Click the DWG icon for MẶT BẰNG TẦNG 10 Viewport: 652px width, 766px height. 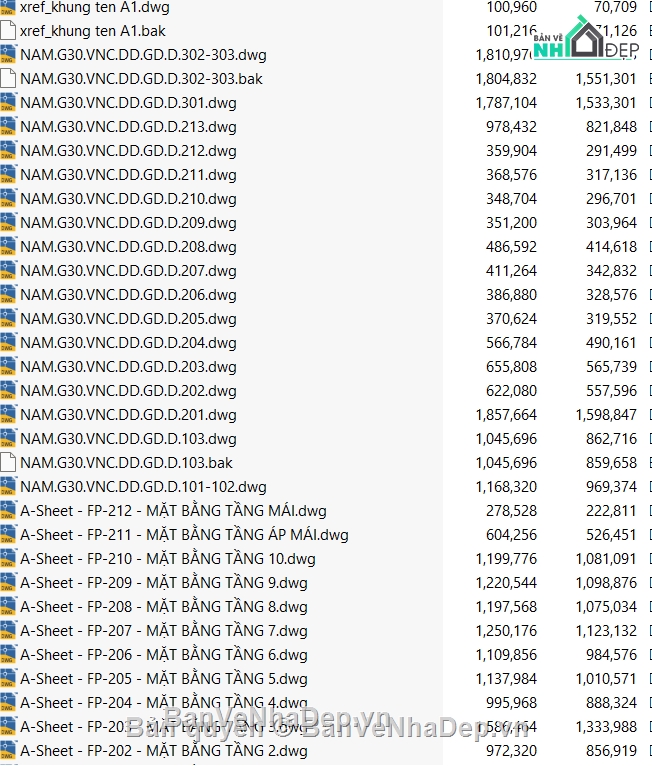click(8, 558)
